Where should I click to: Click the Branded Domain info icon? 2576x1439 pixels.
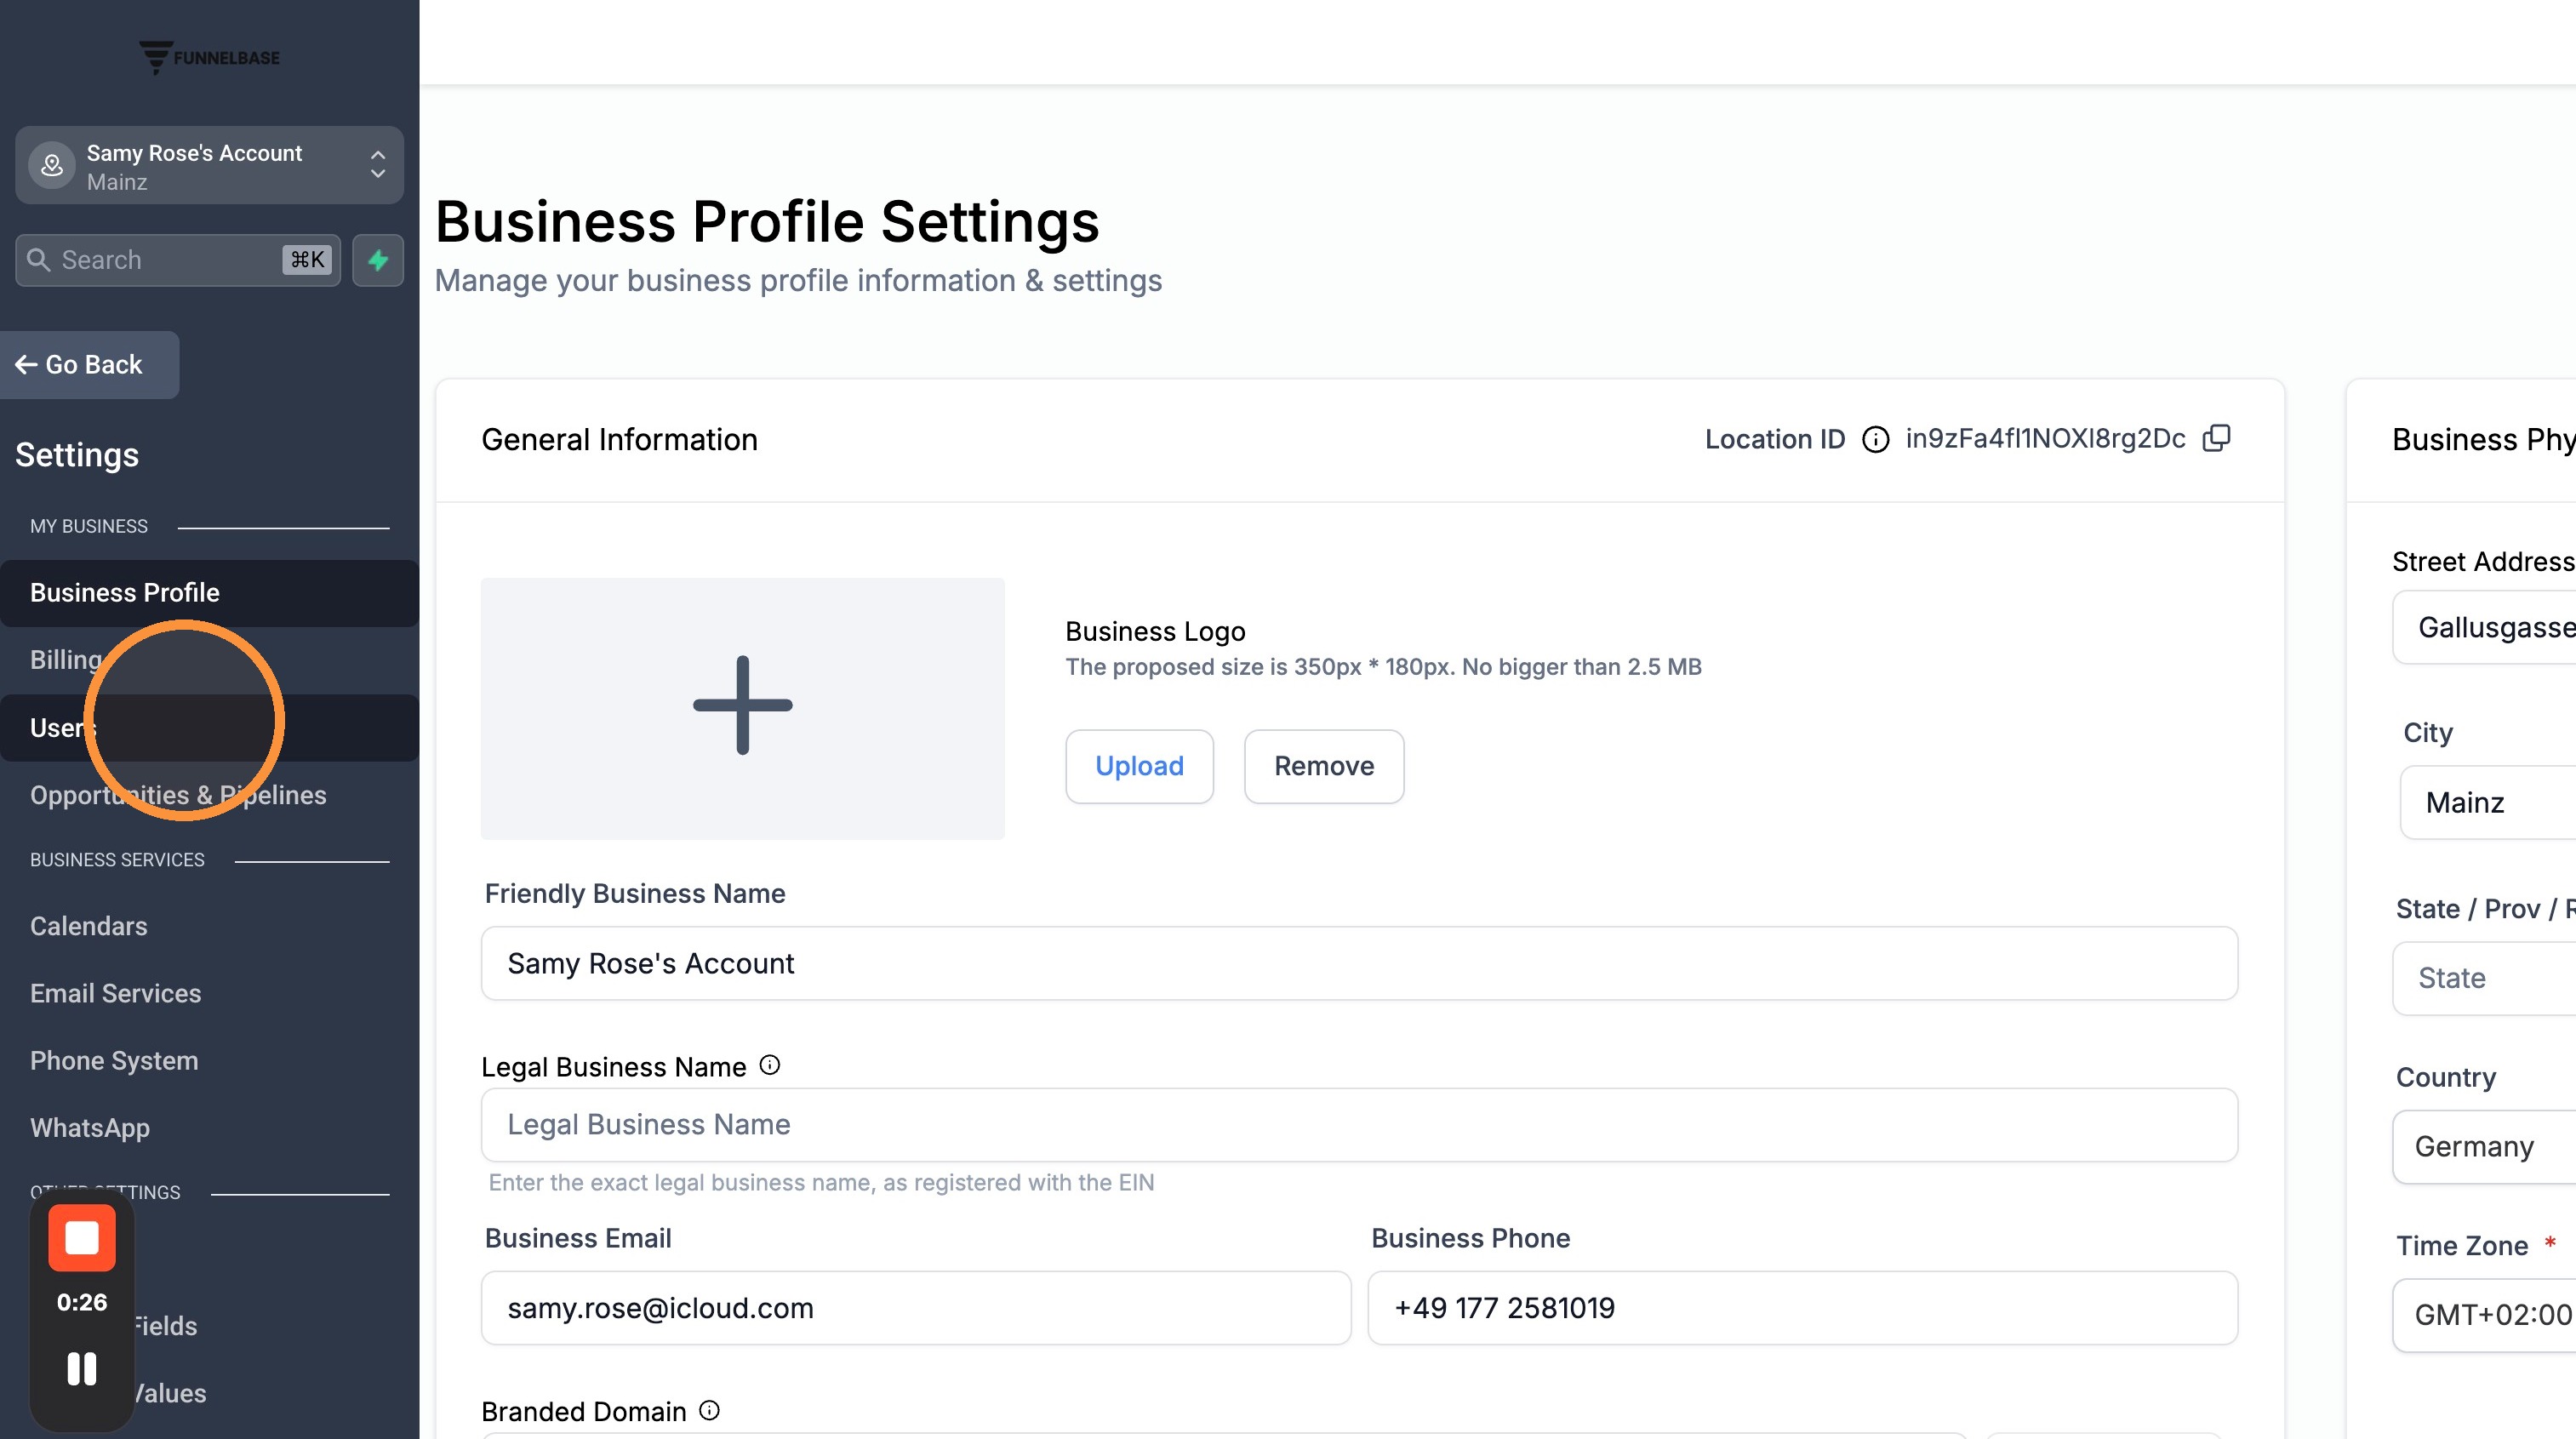pos(709,1410)
